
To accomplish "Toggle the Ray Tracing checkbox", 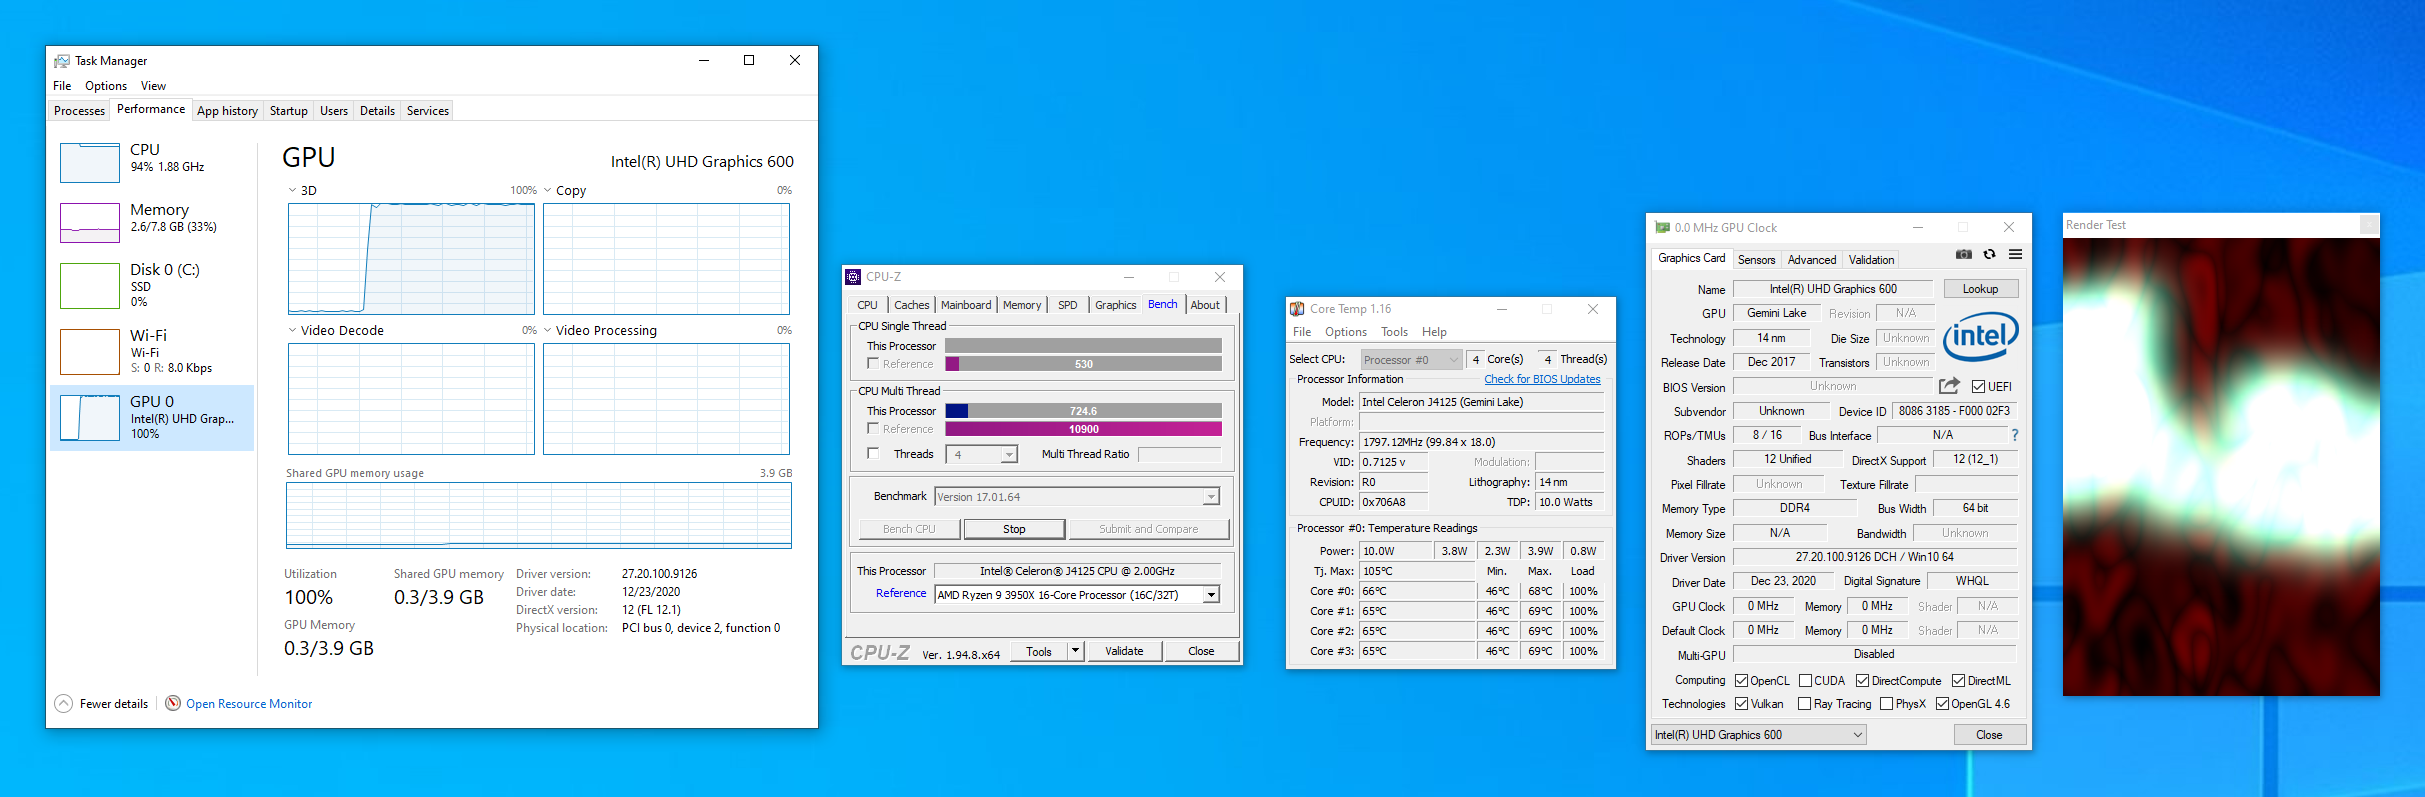I will pyautogui.click(x=1804, y=704).
